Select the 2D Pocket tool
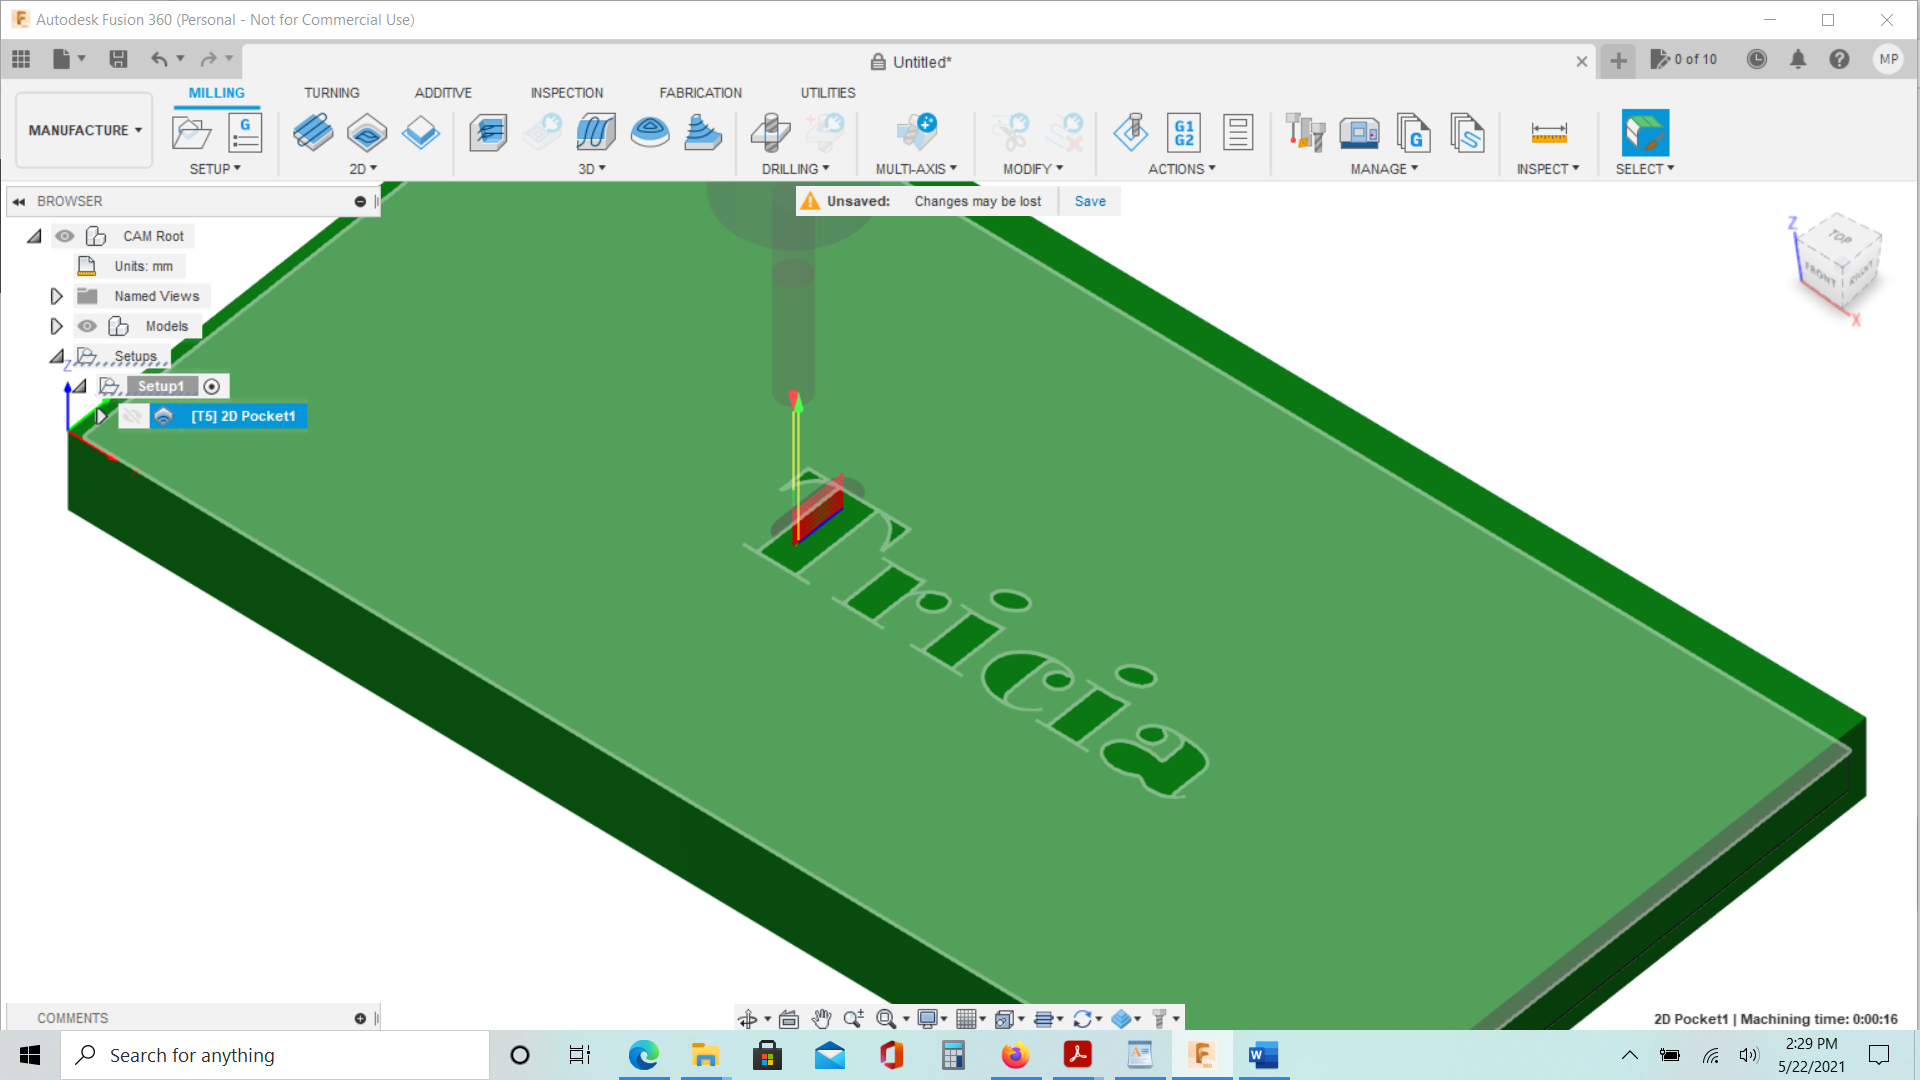The image size is (1920, 1080). tap(367, 132)
